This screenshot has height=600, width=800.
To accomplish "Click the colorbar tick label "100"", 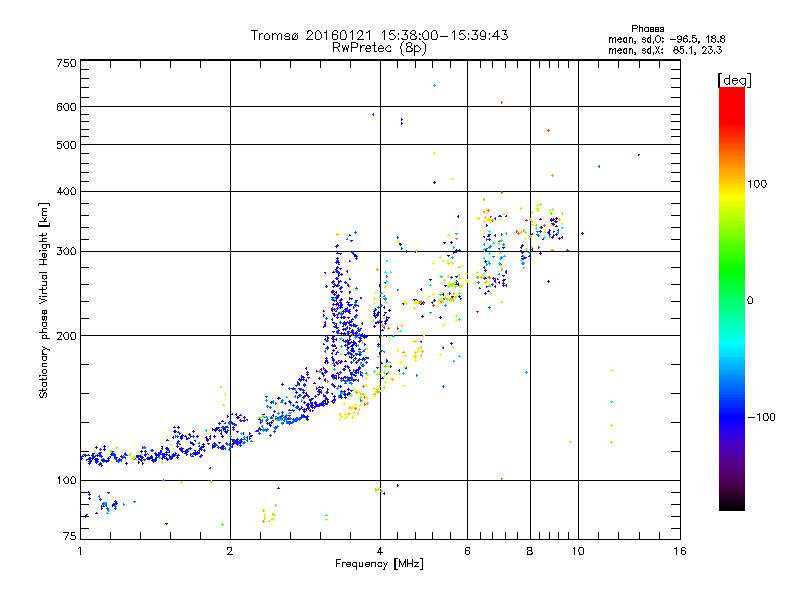I will [757, 184].
